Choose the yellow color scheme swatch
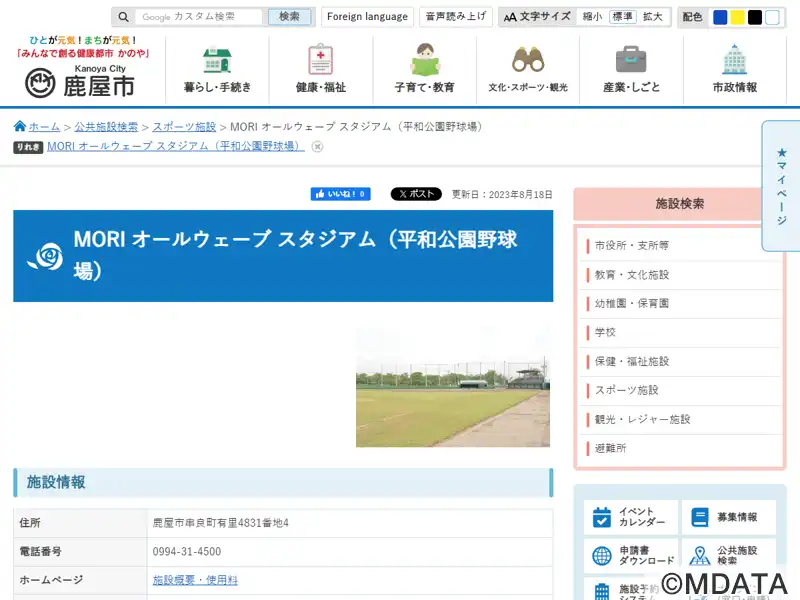 pos(737,17)
